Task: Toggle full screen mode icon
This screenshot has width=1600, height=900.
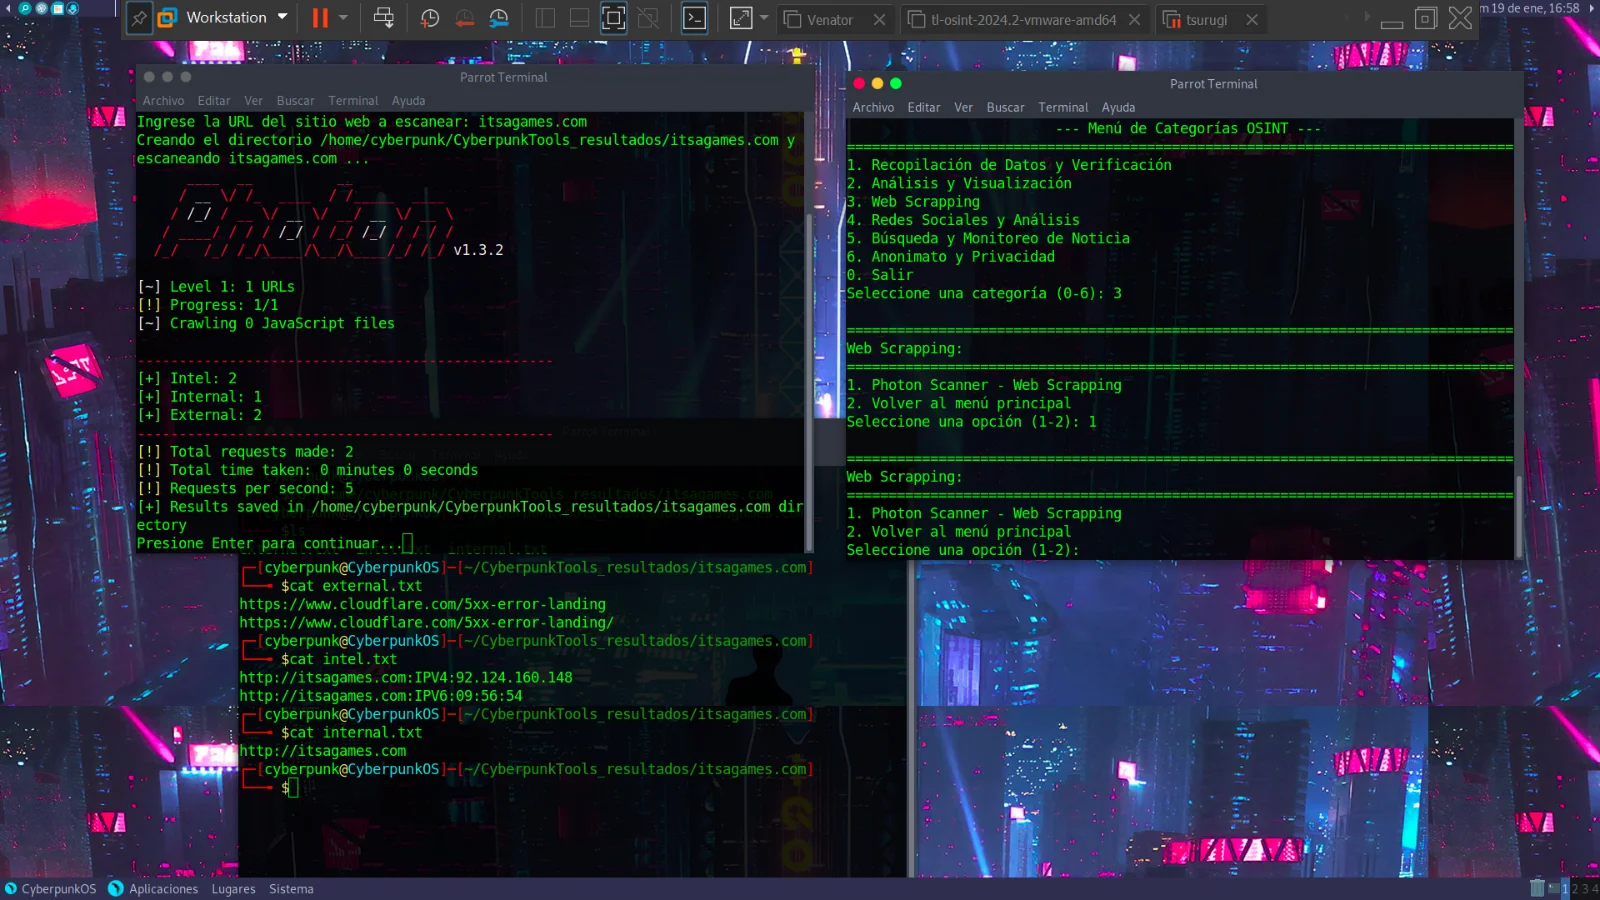Action: point(614,18)
